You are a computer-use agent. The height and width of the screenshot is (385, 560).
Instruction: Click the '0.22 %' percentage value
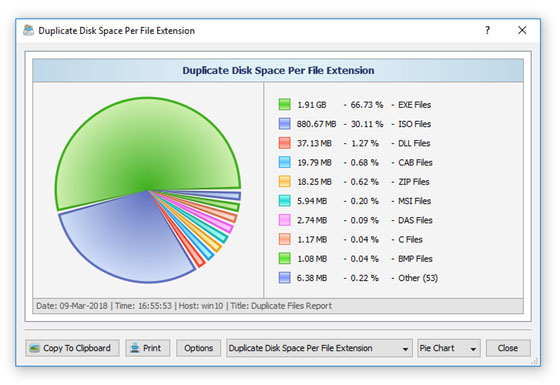365,278
